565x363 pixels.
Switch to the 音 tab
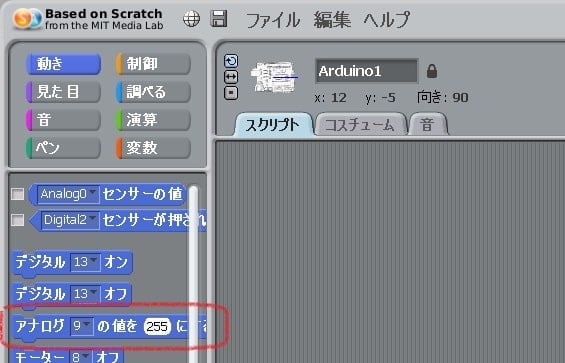[428, 125]
